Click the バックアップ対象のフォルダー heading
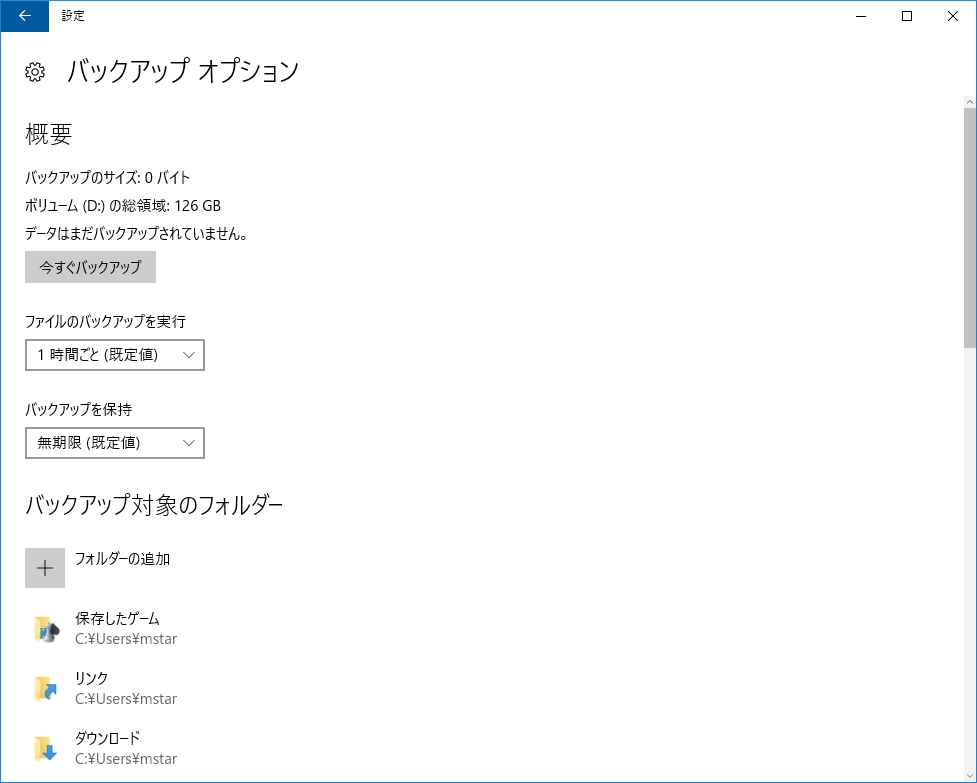 point(154,504)
